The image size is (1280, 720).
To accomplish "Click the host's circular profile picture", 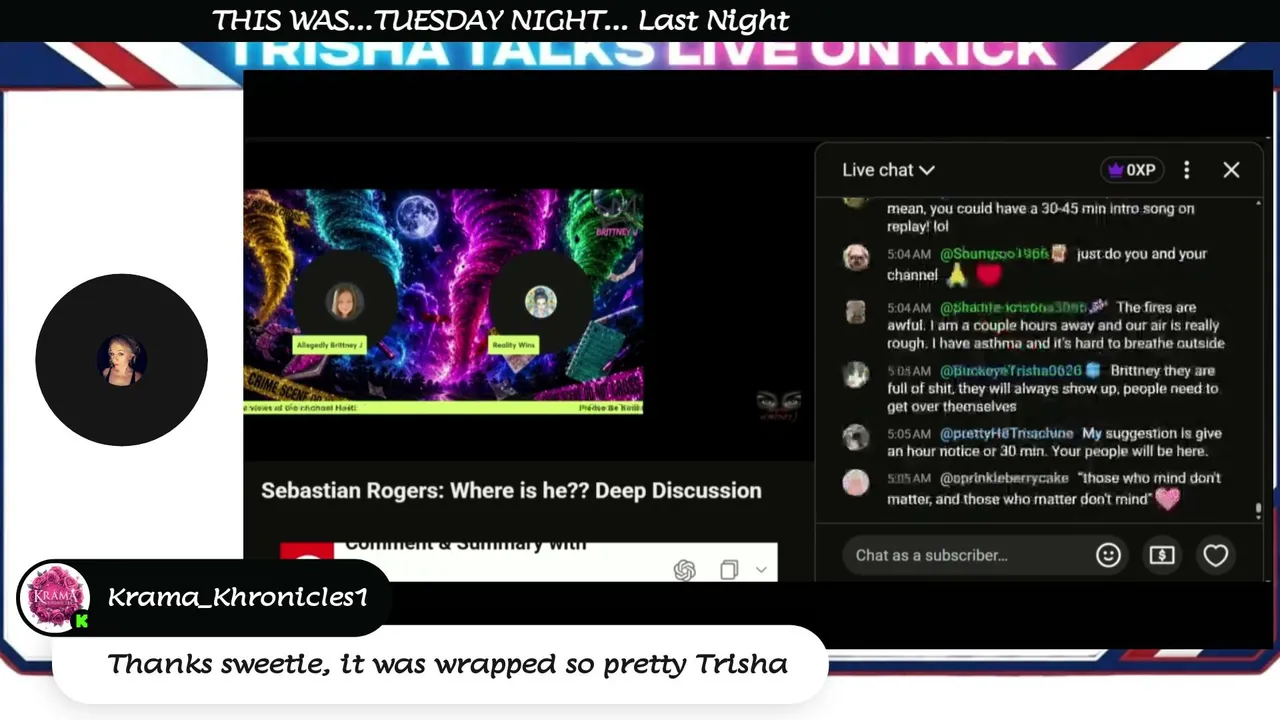I will (x=121, y=360).
